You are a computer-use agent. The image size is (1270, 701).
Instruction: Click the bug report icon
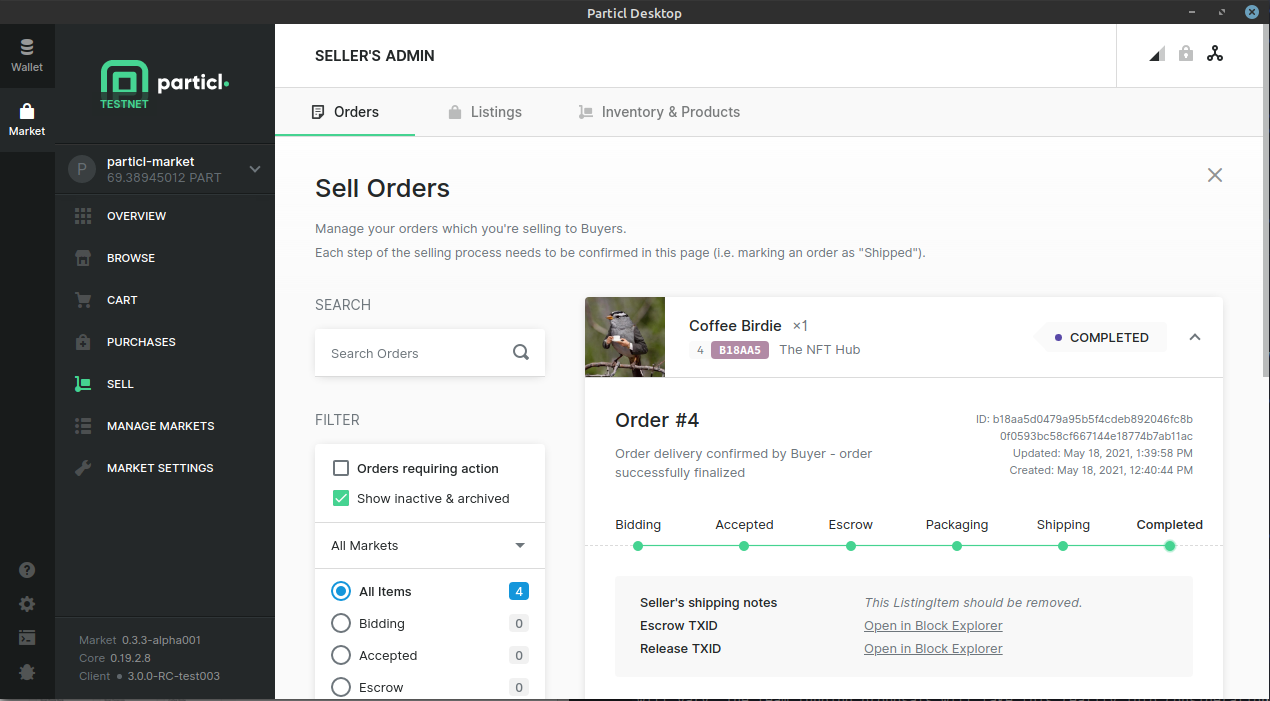pos(27,672)
